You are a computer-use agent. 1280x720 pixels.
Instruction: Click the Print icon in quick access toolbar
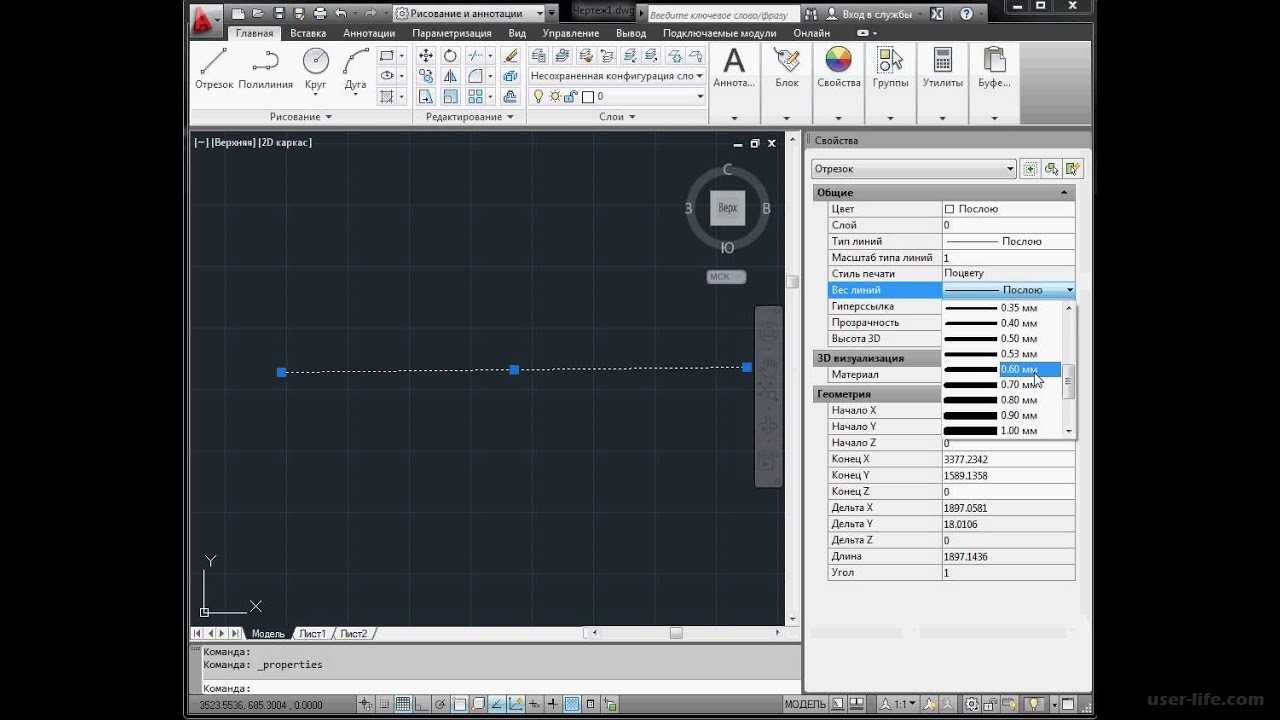pyautogui.click(x=320, y=14)
